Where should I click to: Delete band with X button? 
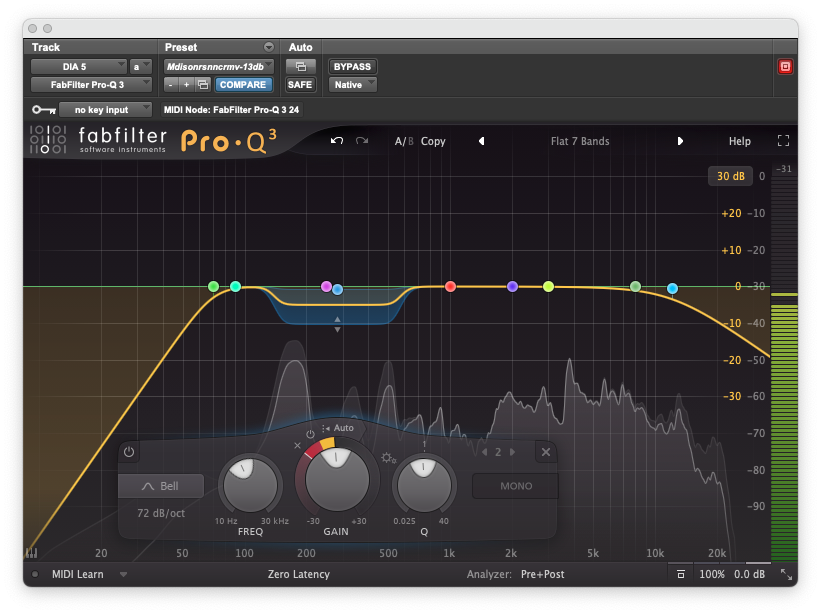(546, 452)
